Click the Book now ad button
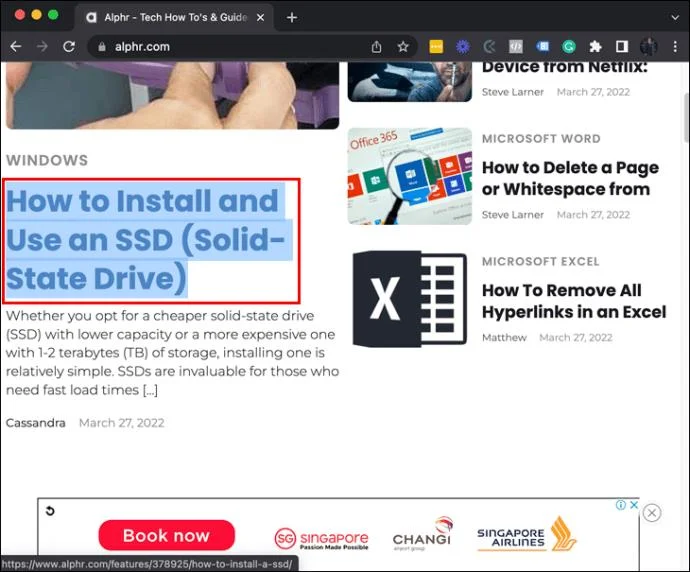Viewport: 690px width, 572px height. pyautogui.click(x=166, y=535)
